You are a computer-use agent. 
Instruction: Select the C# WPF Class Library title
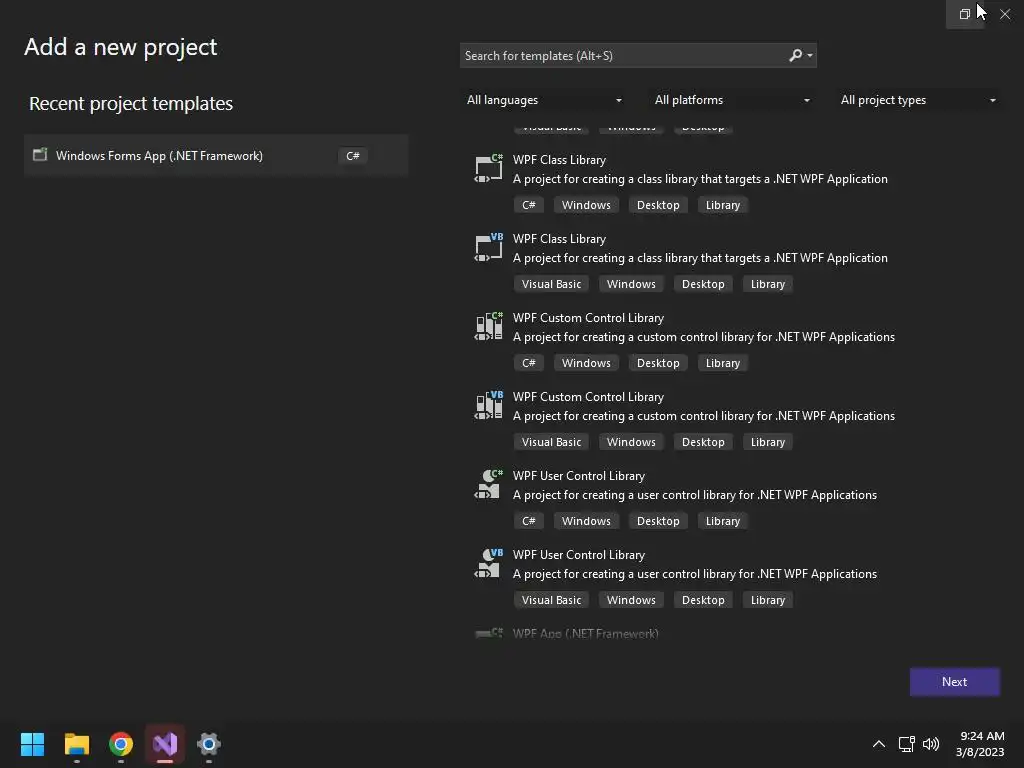[x=559, y=160]
